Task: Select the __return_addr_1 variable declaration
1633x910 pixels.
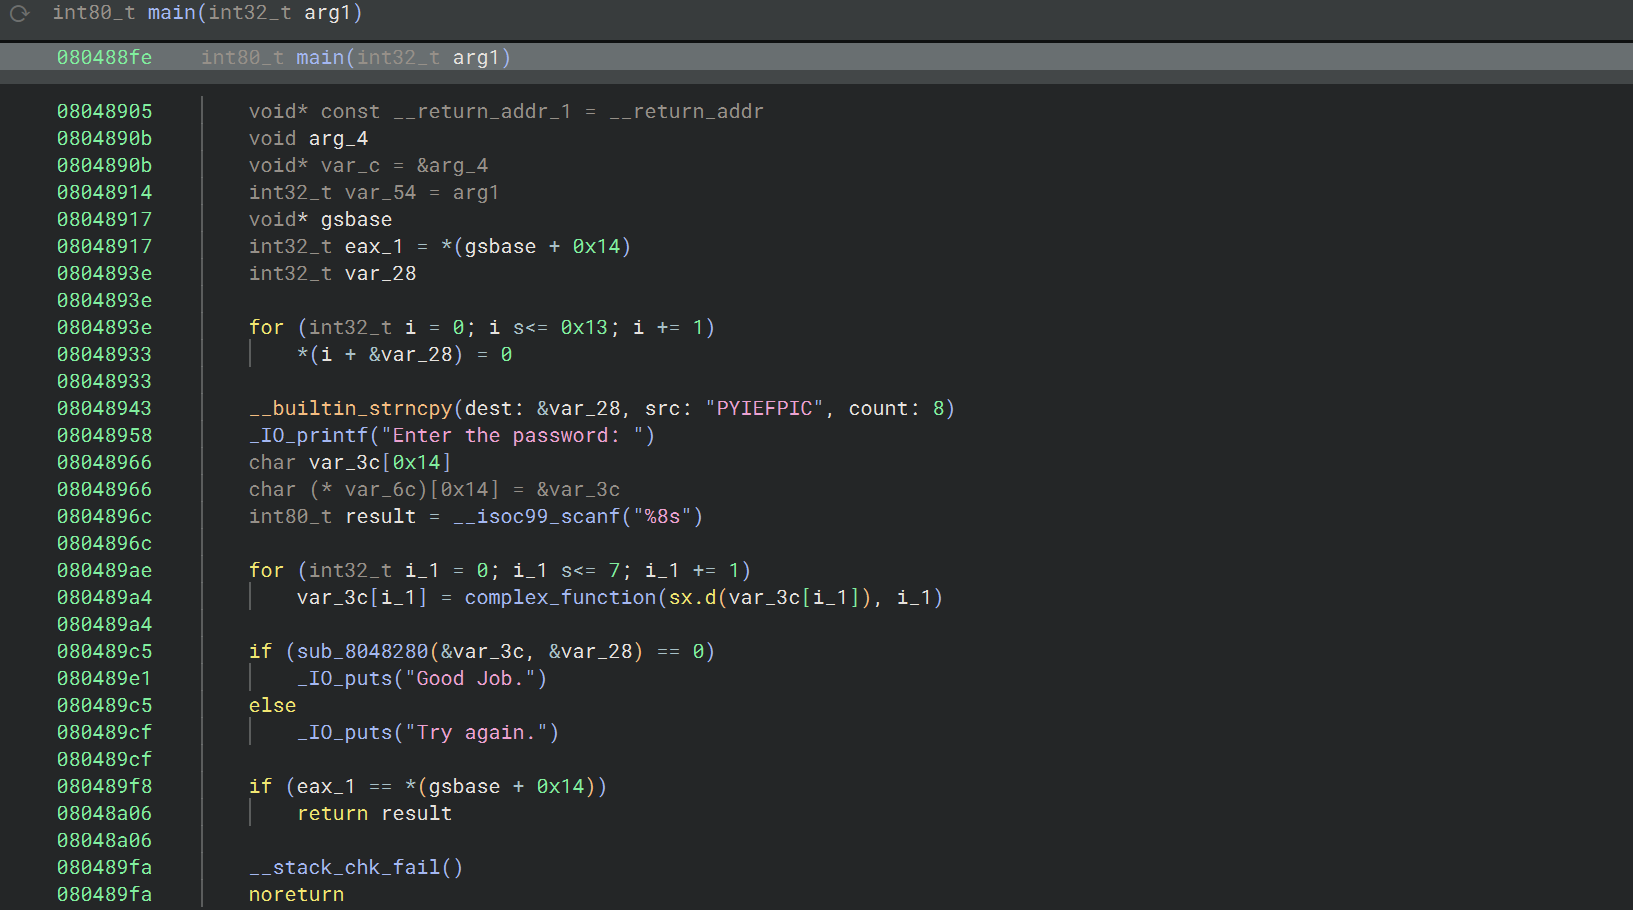Action: 482,111
